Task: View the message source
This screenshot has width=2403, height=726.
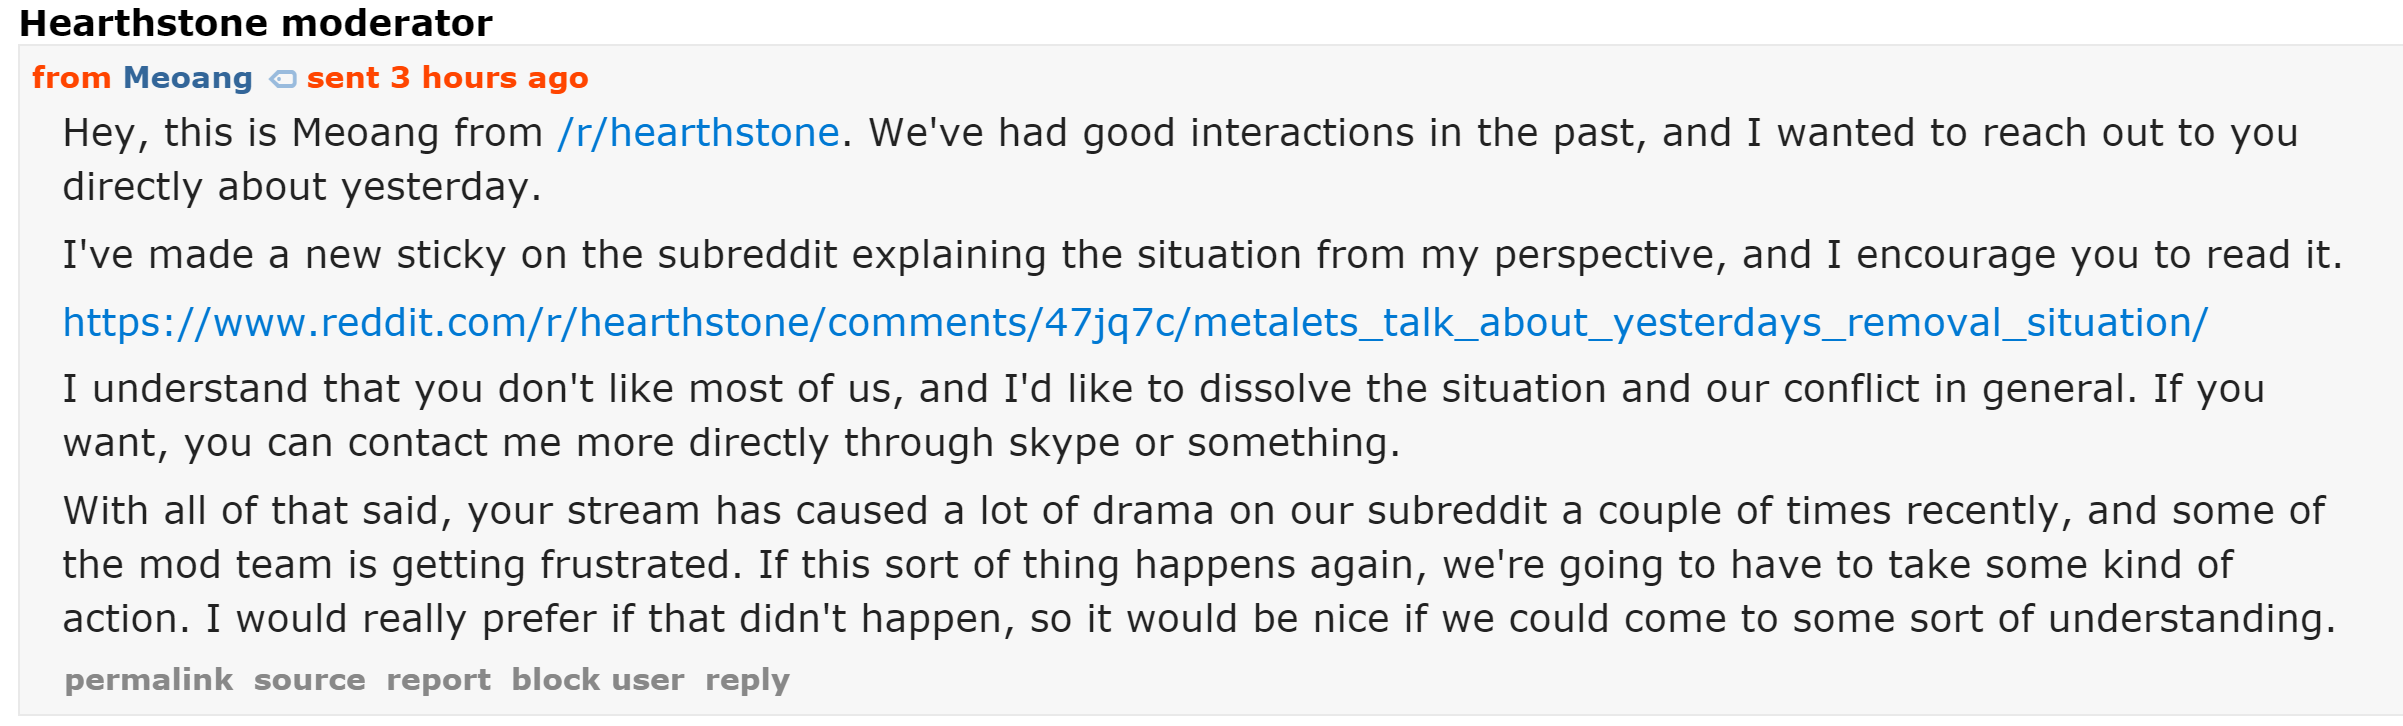Action: pyautogui.click(x=309, y=680)
